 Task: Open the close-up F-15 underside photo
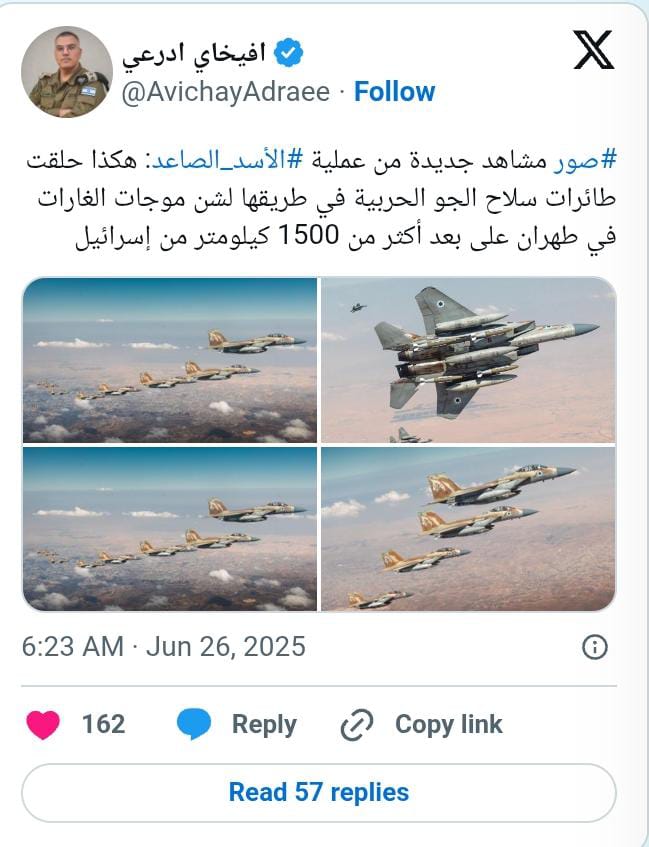point(469,360)
